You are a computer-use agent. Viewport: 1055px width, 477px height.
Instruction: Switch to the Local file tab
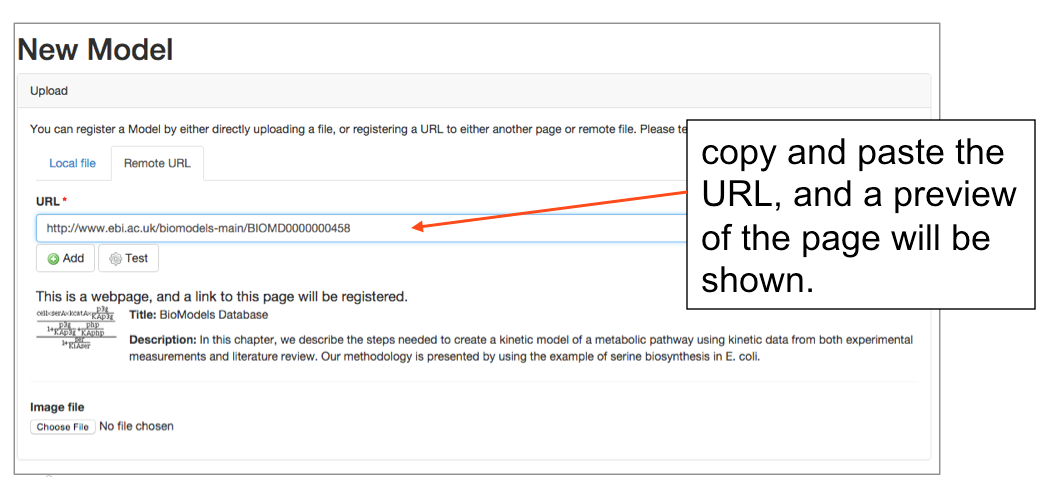pyautogui.click(x=72, y=163)
